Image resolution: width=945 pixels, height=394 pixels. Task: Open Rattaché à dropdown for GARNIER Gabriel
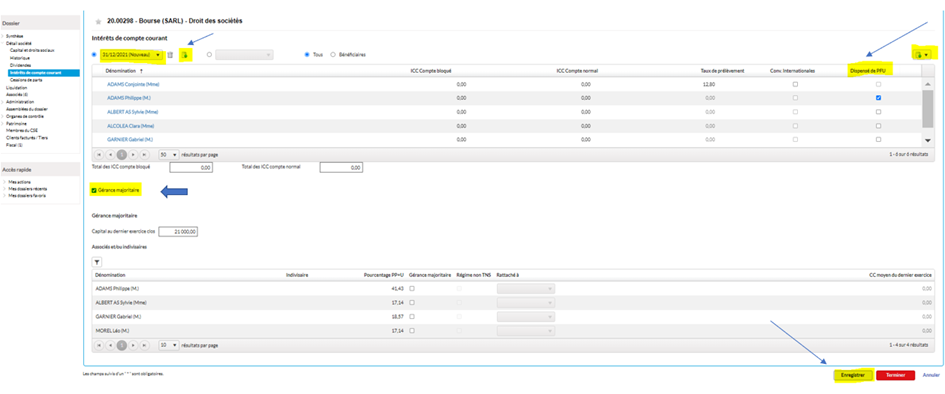click(526, 317)
